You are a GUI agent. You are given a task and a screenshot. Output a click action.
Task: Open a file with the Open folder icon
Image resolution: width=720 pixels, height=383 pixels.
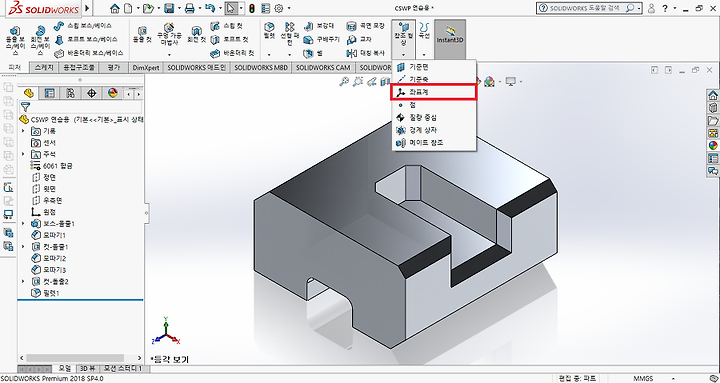tap(148, 8)
